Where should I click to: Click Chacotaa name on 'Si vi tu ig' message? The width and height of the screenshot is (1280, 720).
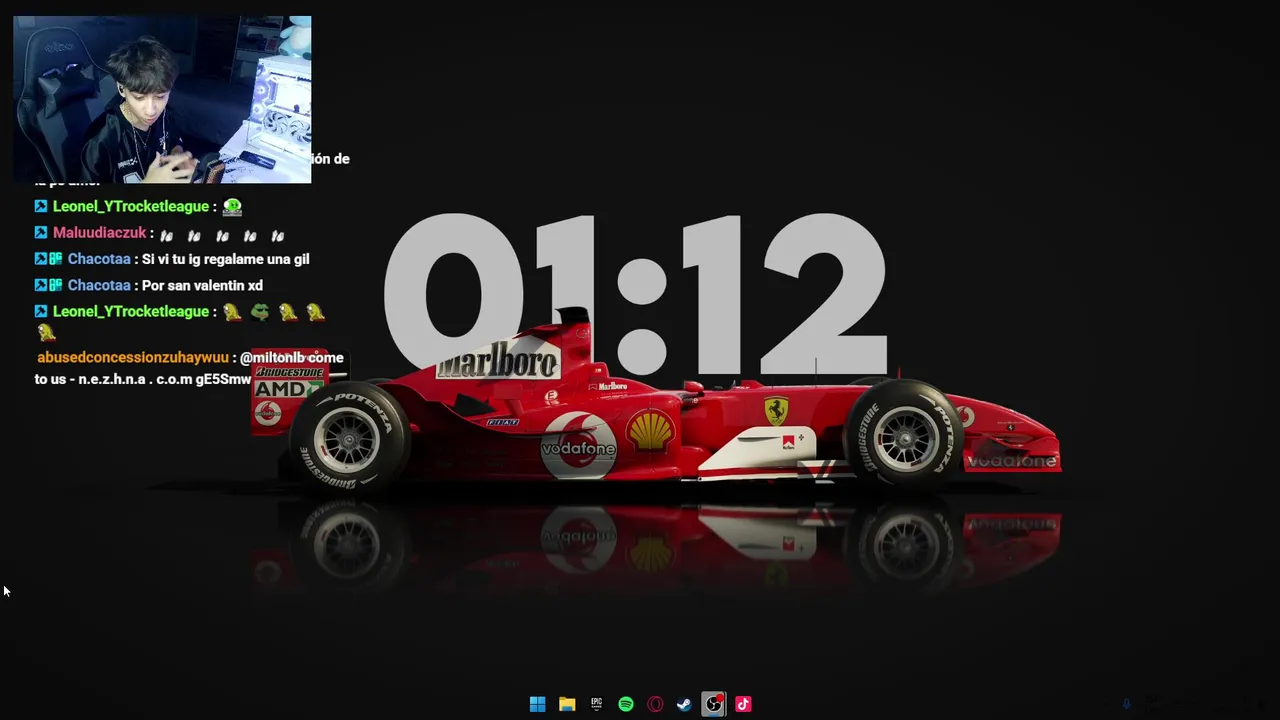click(99, 259)
